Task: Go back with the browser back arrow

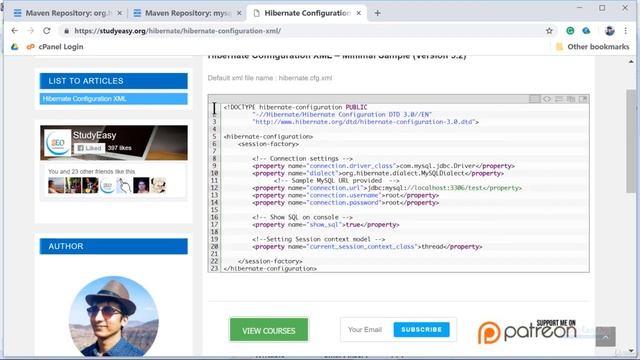Action: coord(15,31)
